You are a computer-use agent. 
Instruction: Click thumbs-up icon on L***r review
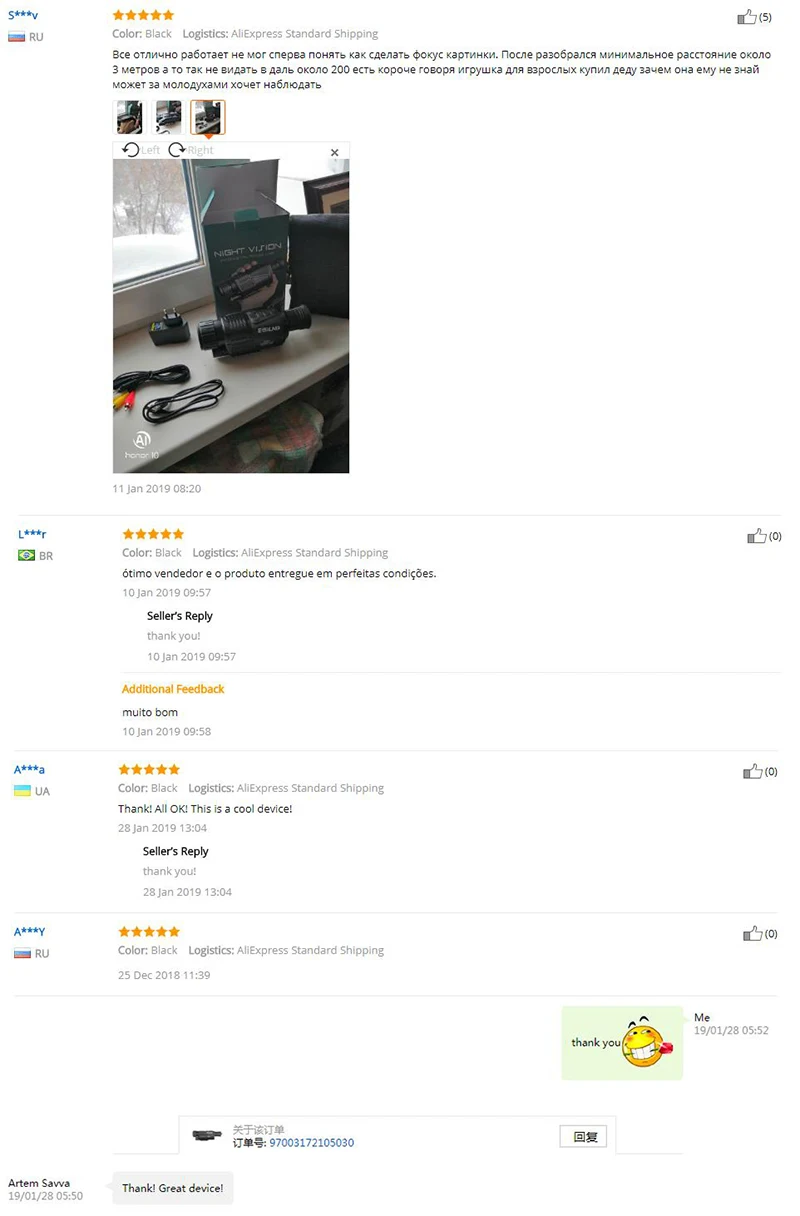(x=757, y=536)
